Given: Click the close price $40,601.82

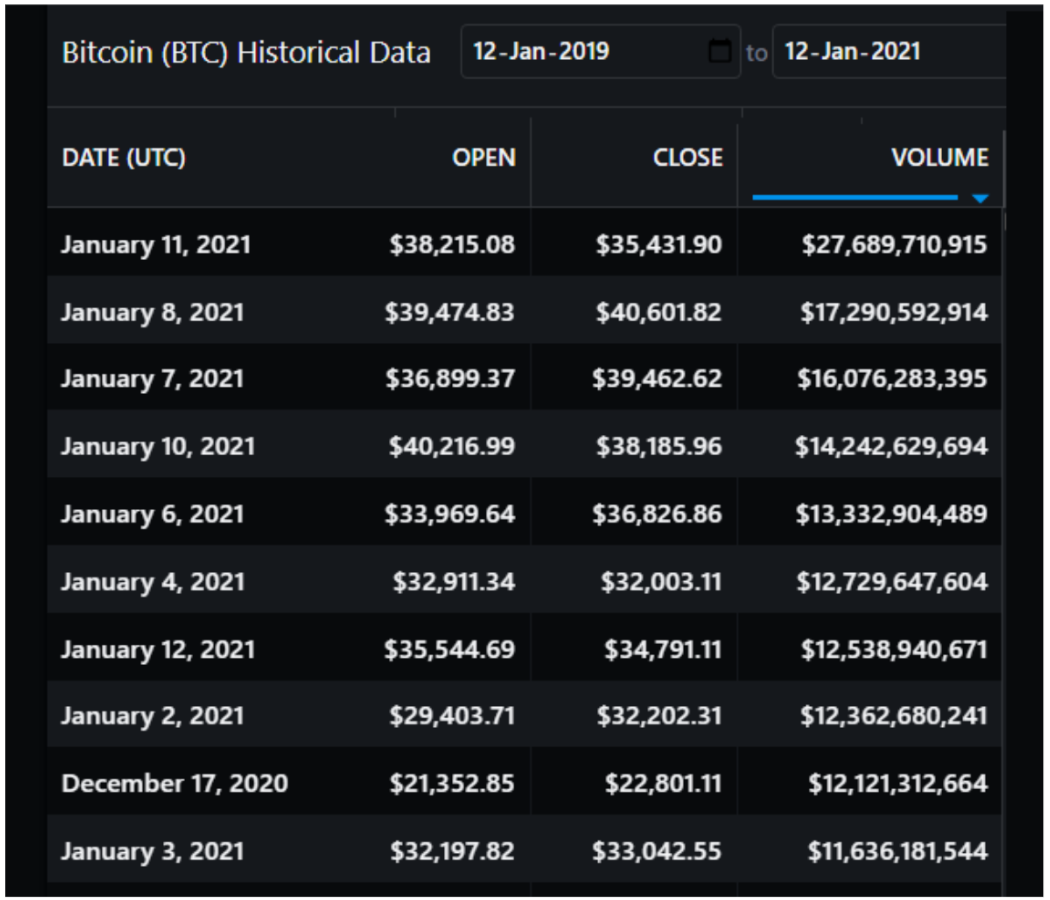Looking at the screenshot, I should pyautogui.click(x=660, y=312).
